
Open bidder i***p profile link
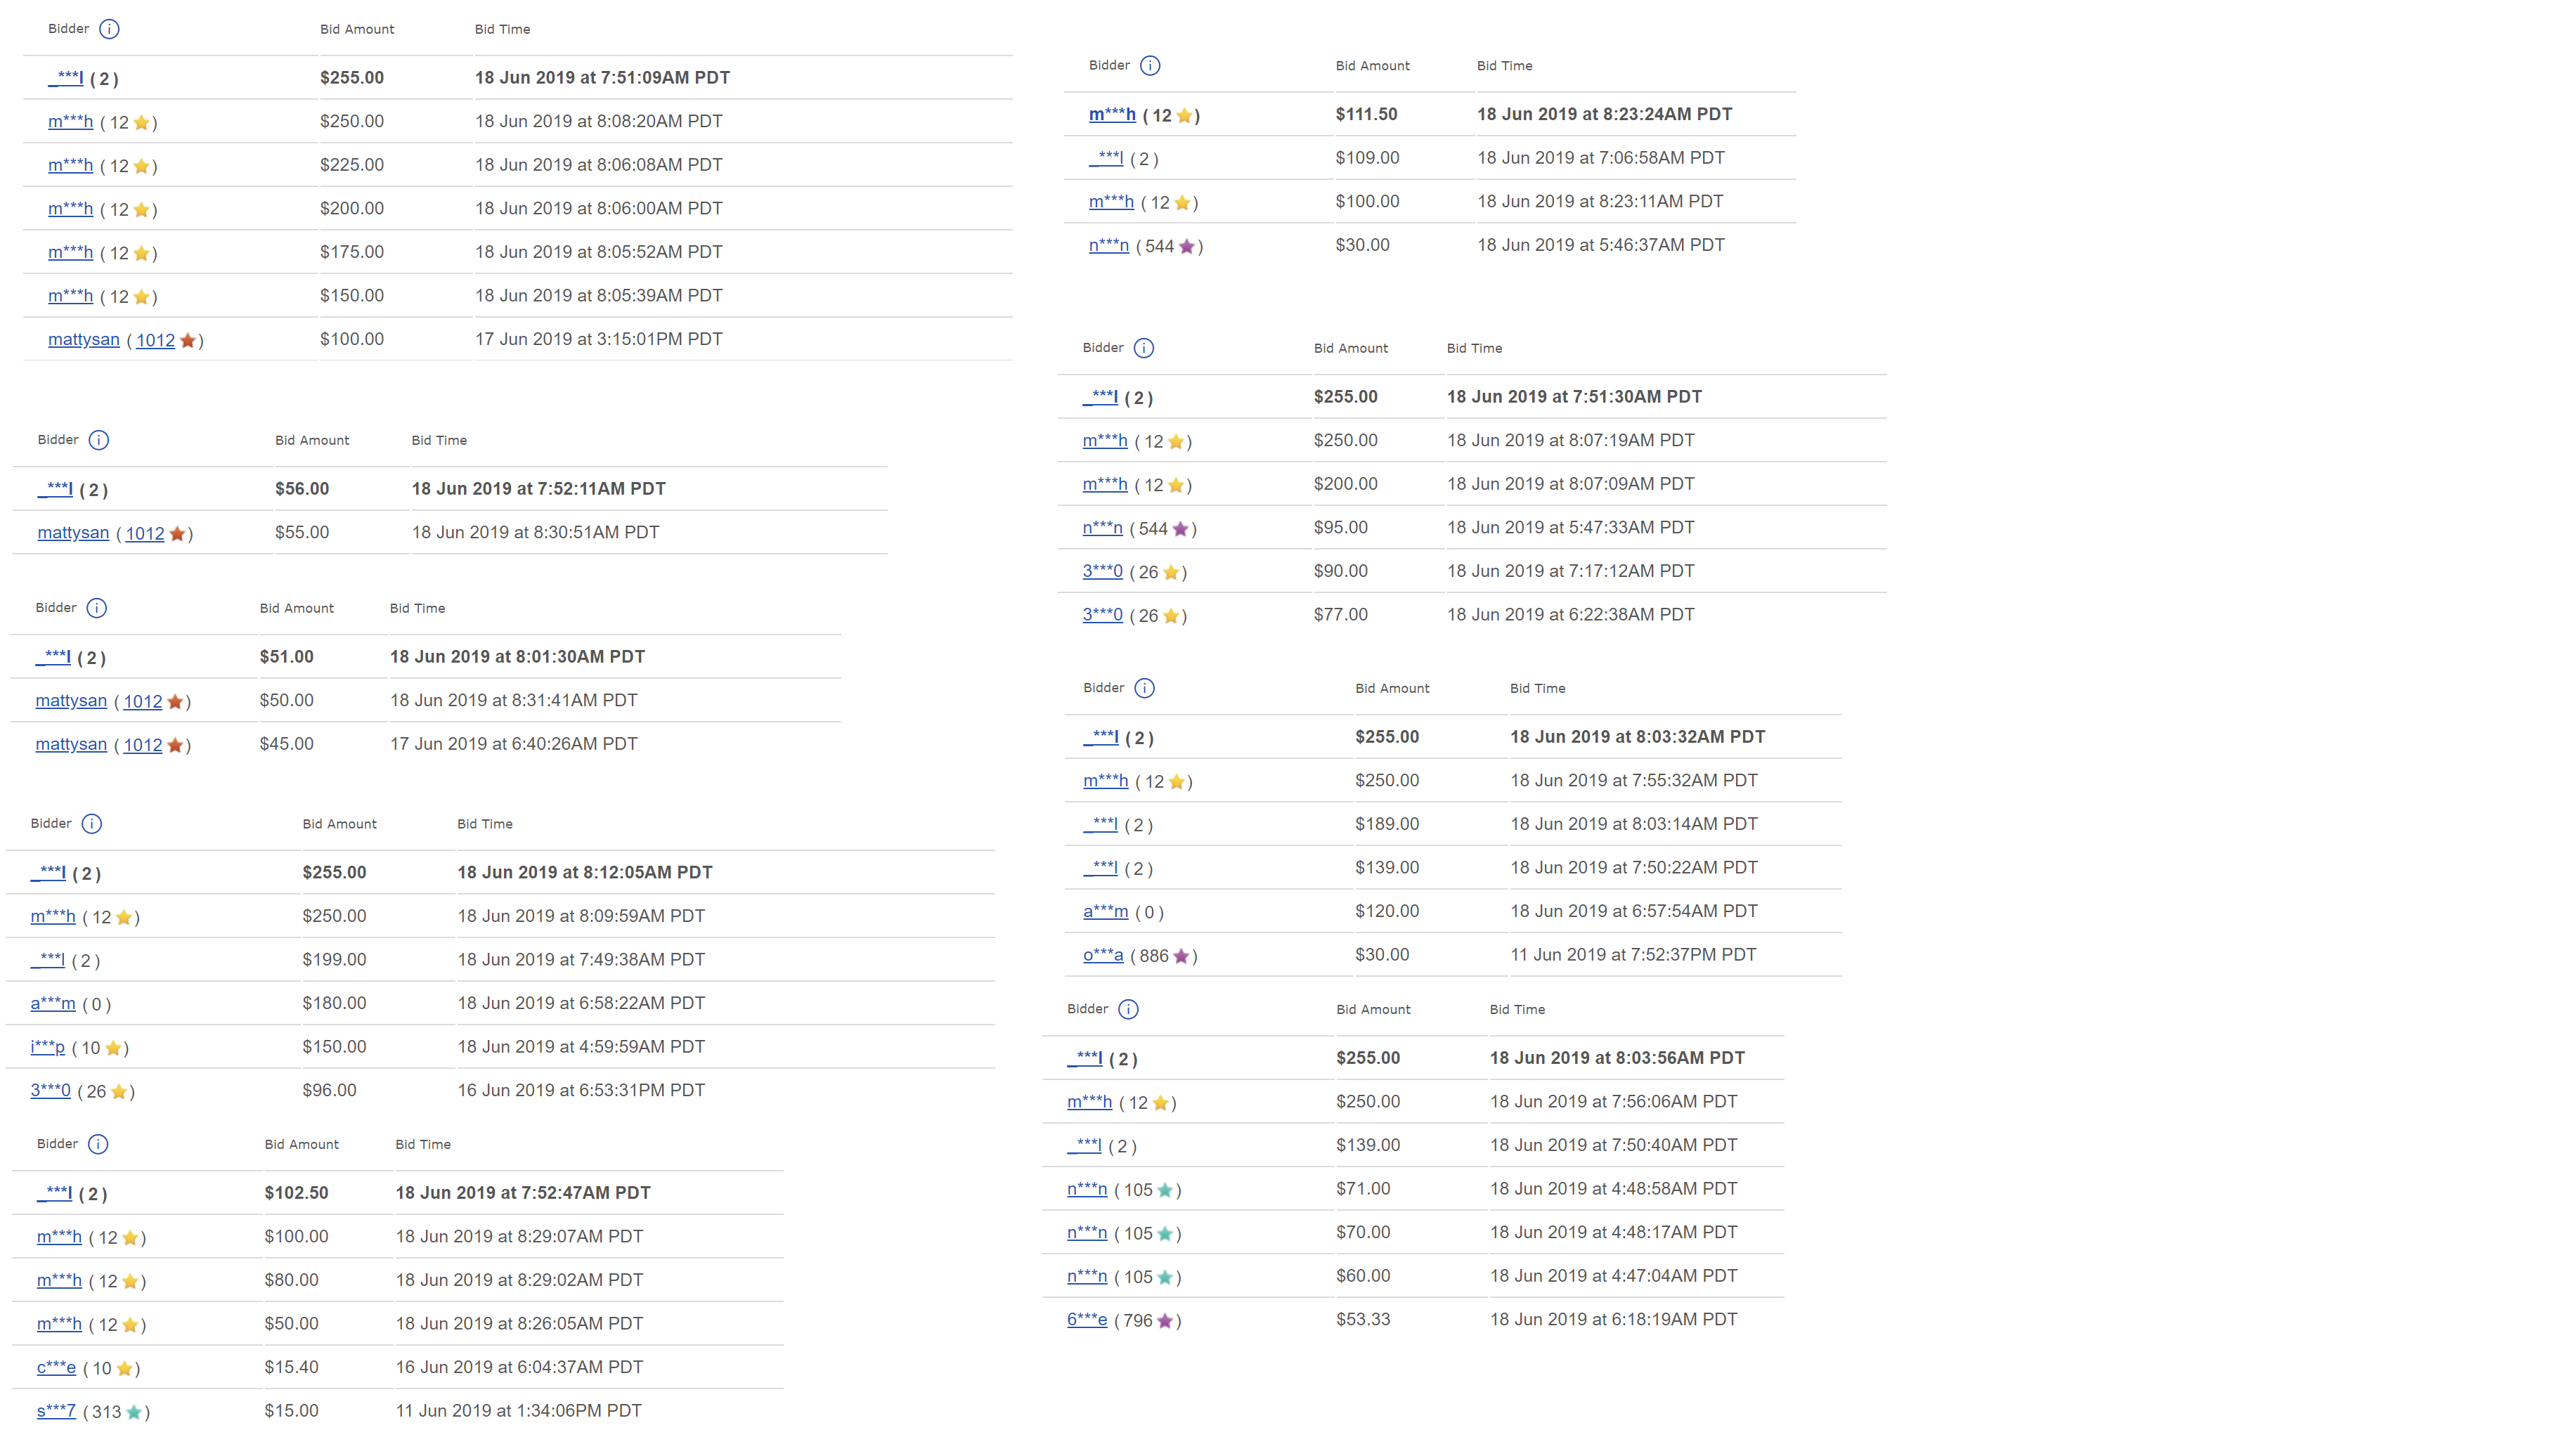point(47,1047)
